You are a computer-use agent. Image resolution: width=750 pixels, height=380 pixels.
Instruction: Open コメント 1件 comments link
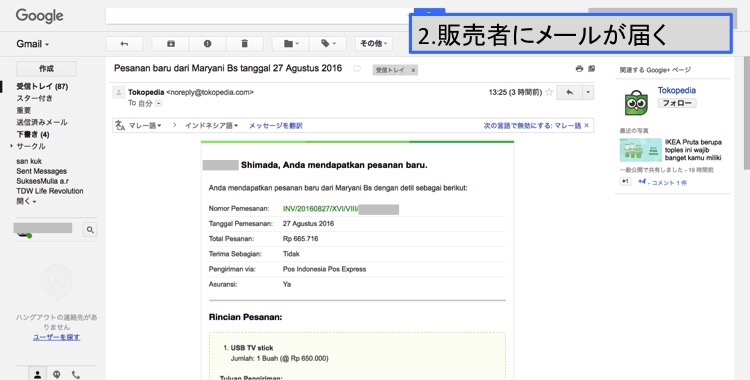pyautogui.click(x=669, y=182)
